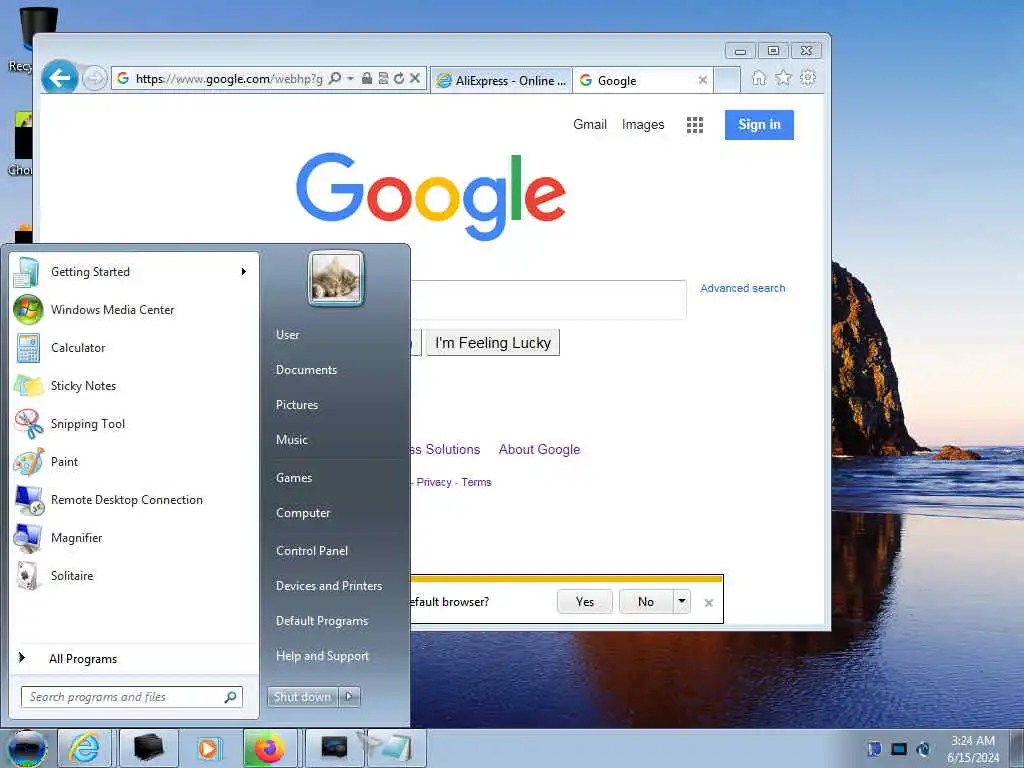View the security lock icon in address bar

coord(367,78)
